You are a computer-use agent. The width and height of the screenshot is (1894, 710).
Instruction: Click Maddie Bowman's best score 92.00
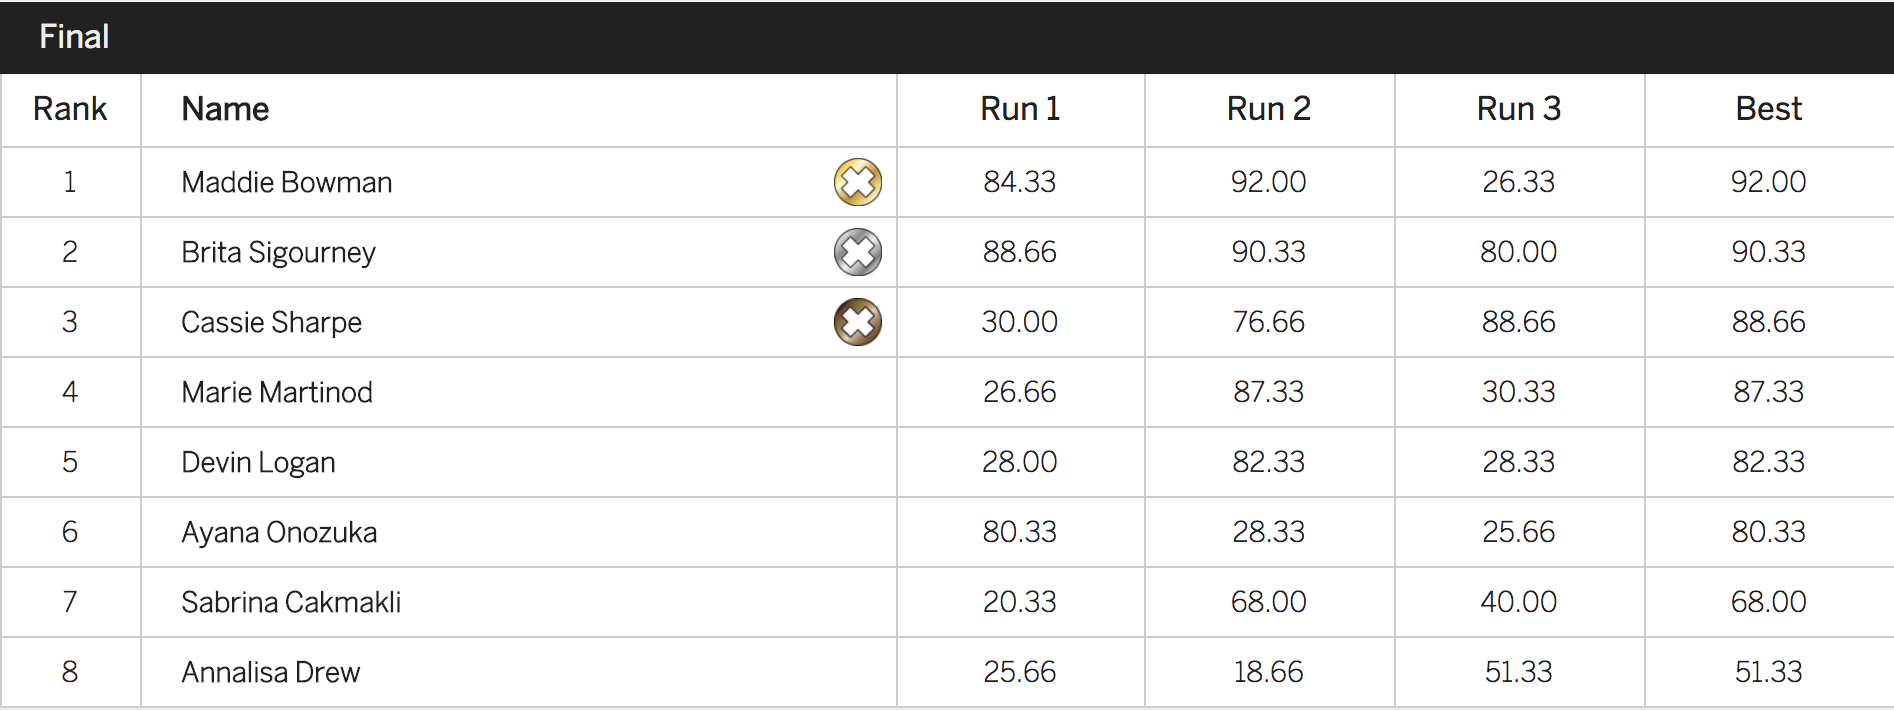click(1768, 182)
